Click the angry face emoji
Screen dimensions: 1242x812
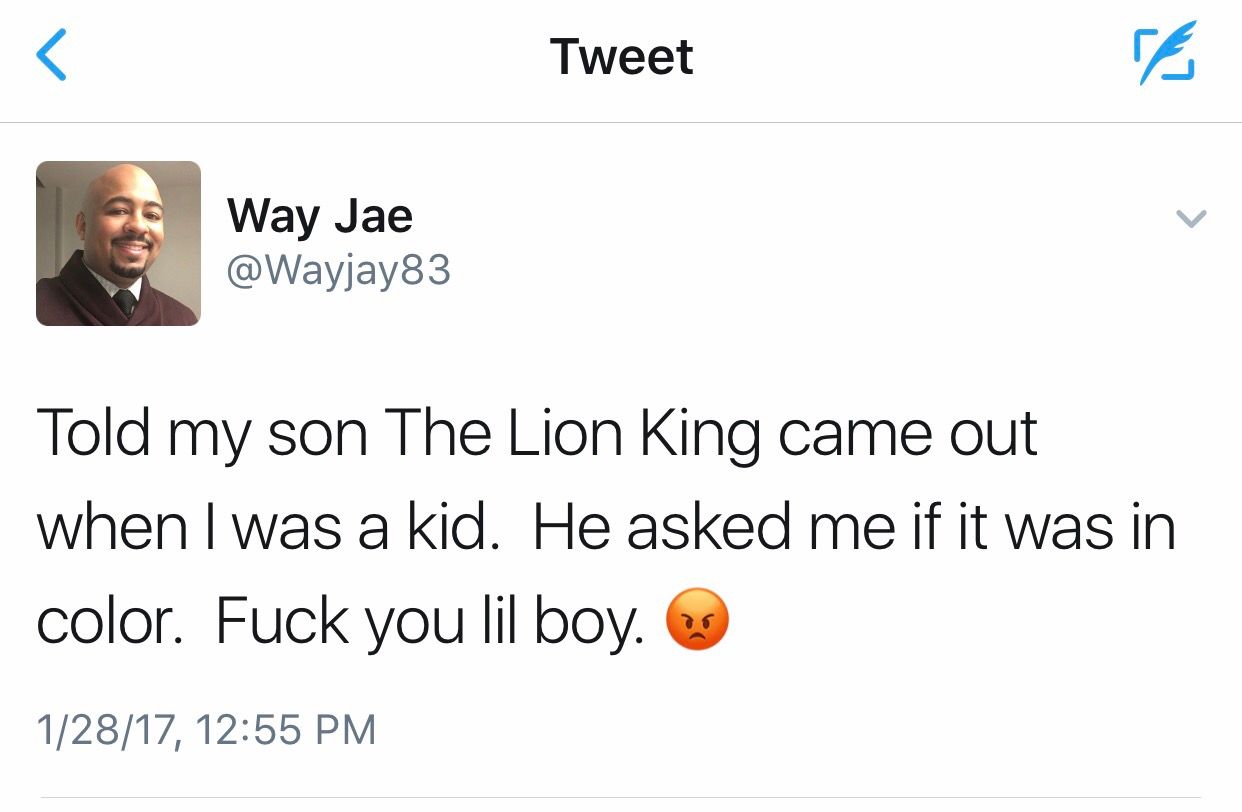tap(698, 620)
